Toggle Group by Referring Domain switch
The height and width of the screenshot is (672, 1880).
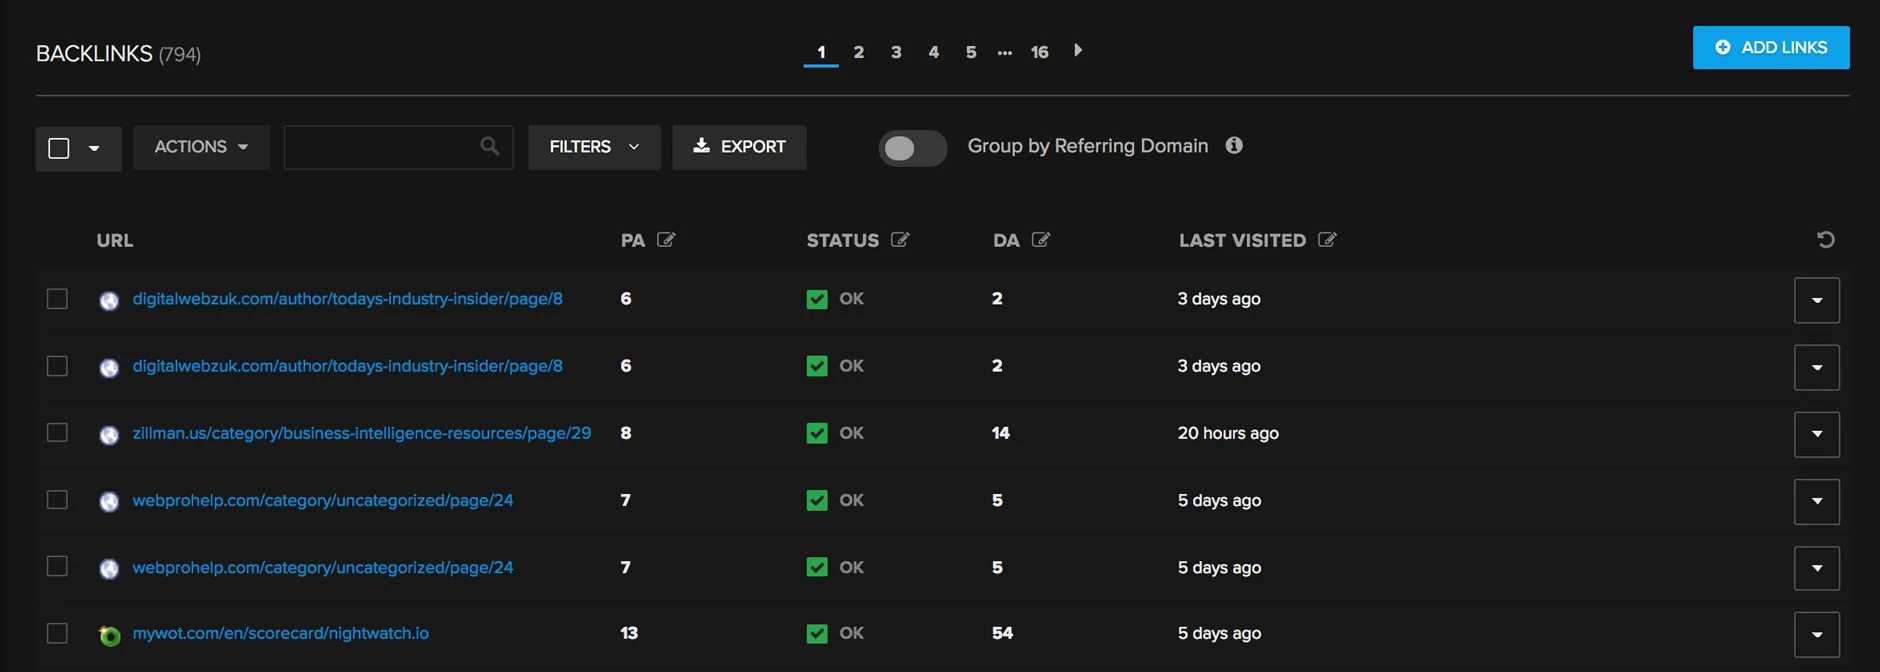912,148
